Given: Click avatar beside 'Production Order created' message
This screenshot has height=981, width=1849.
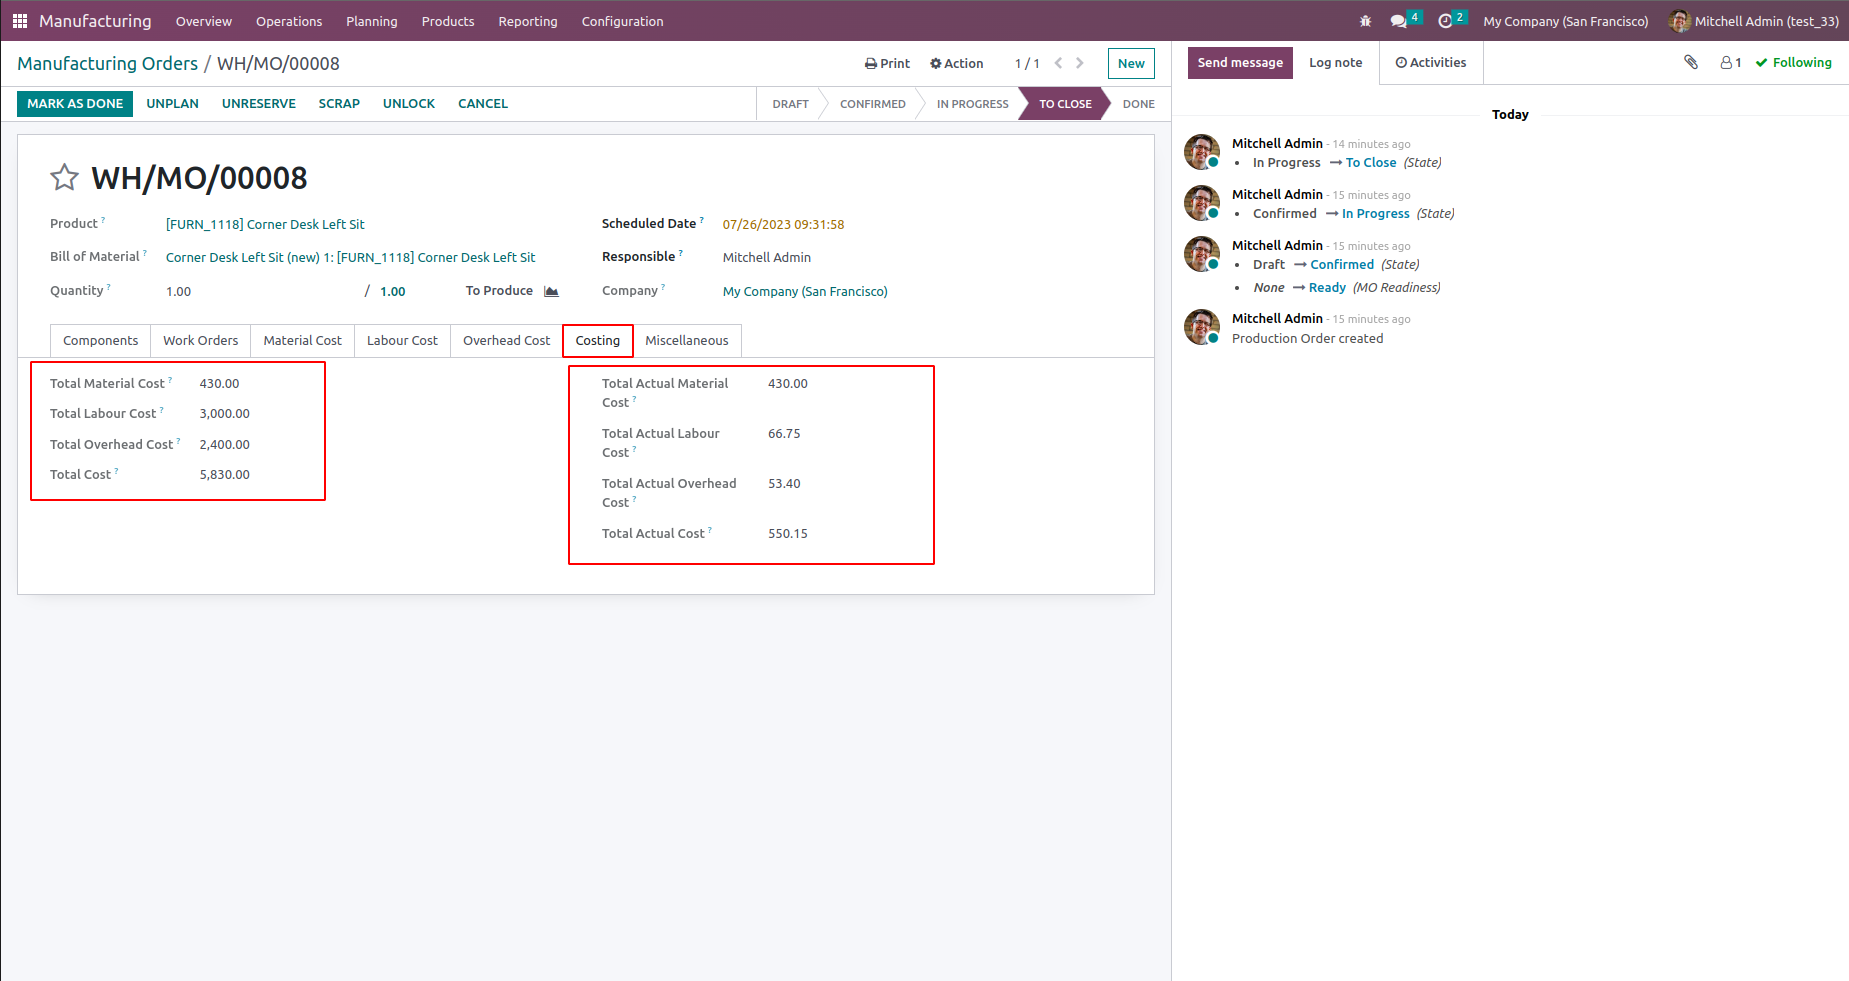Looking at the screenshot, I should click(1201, 327).
